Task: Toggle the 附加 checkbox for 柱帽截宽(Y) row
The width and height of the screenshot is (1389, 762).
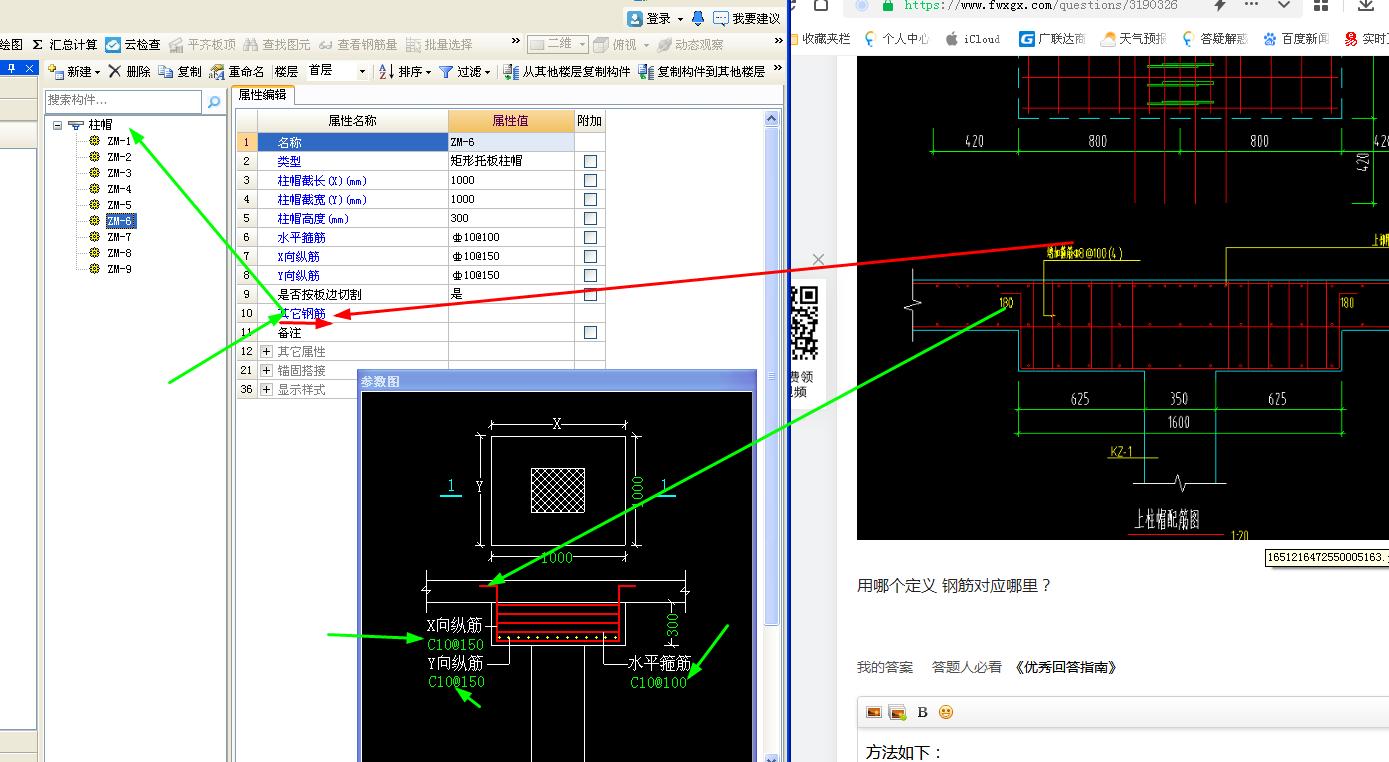Action: [590, 199]
